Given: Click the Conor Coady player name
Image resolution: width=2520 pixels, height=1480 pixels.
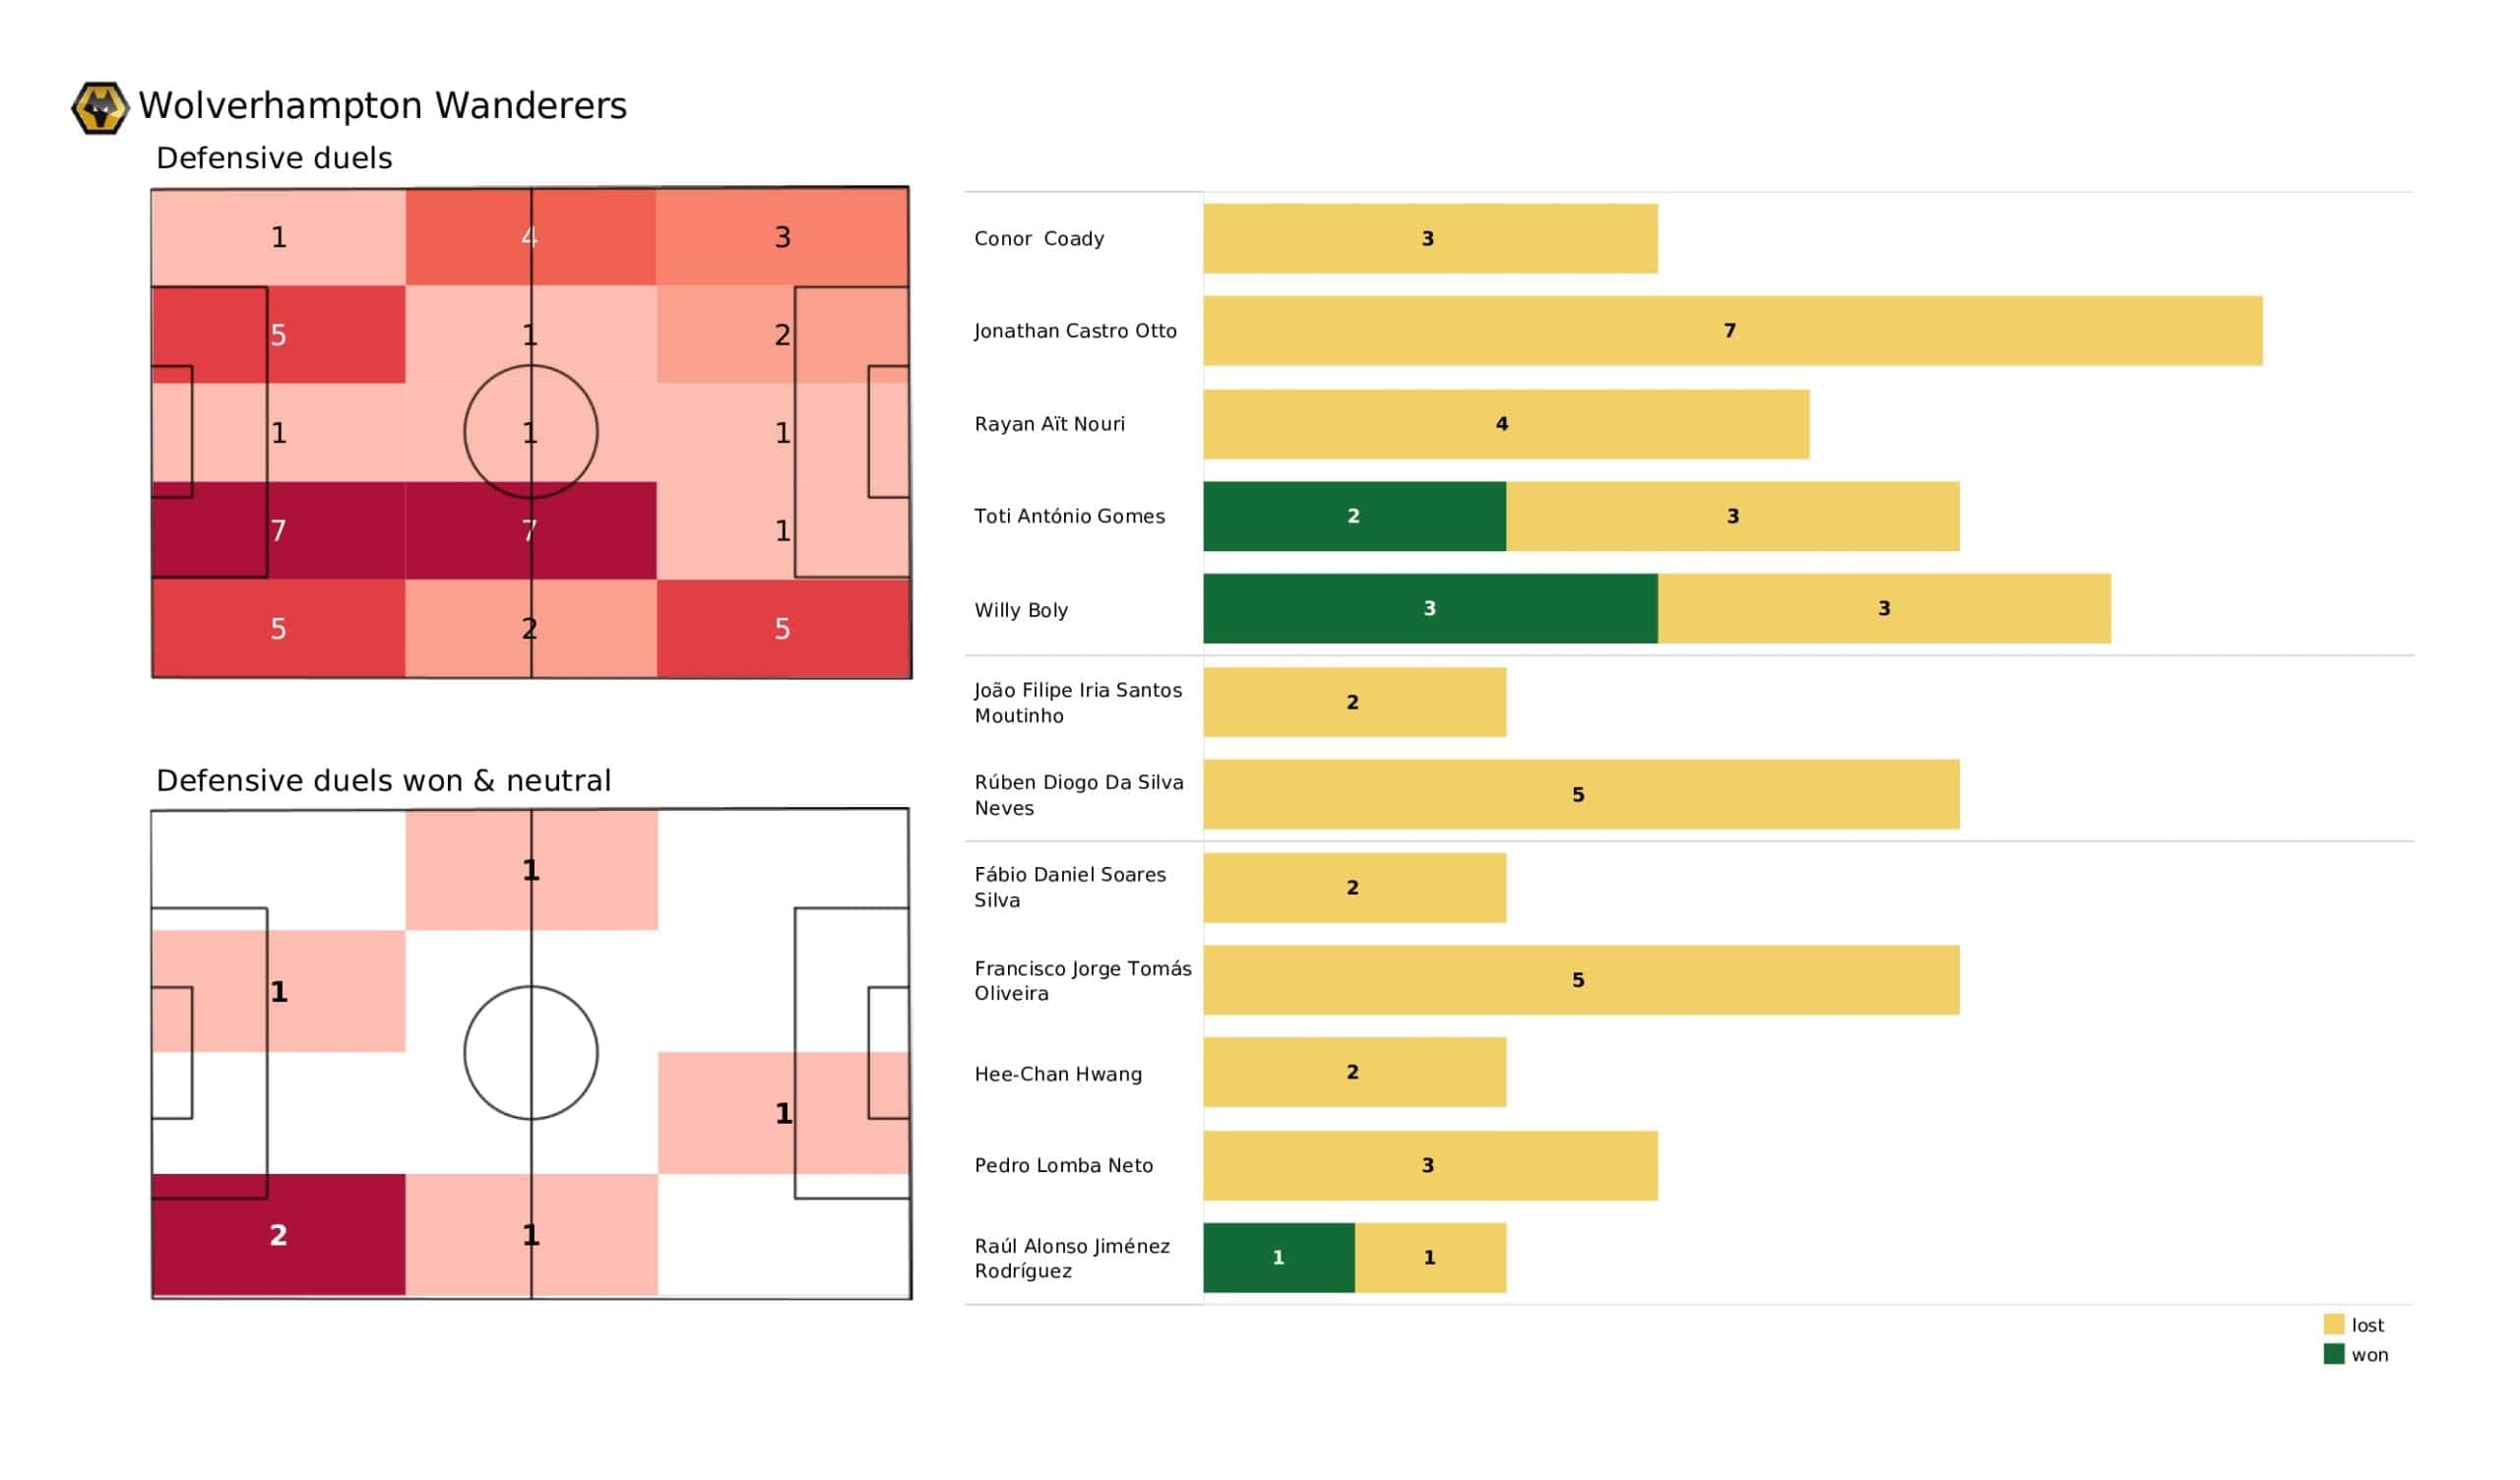Looking at the screenshot, I should click(x=1039, y=239).
